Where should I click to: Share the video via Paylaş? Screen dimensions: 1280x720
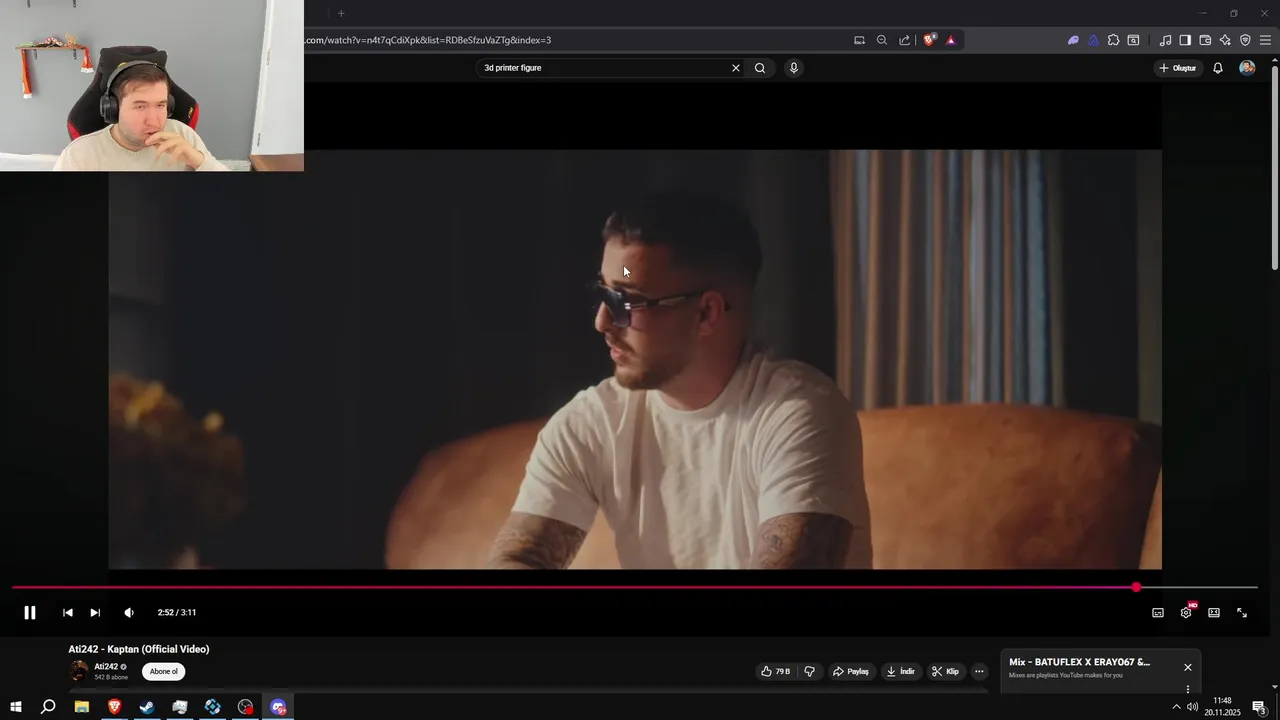pos(851,671)
